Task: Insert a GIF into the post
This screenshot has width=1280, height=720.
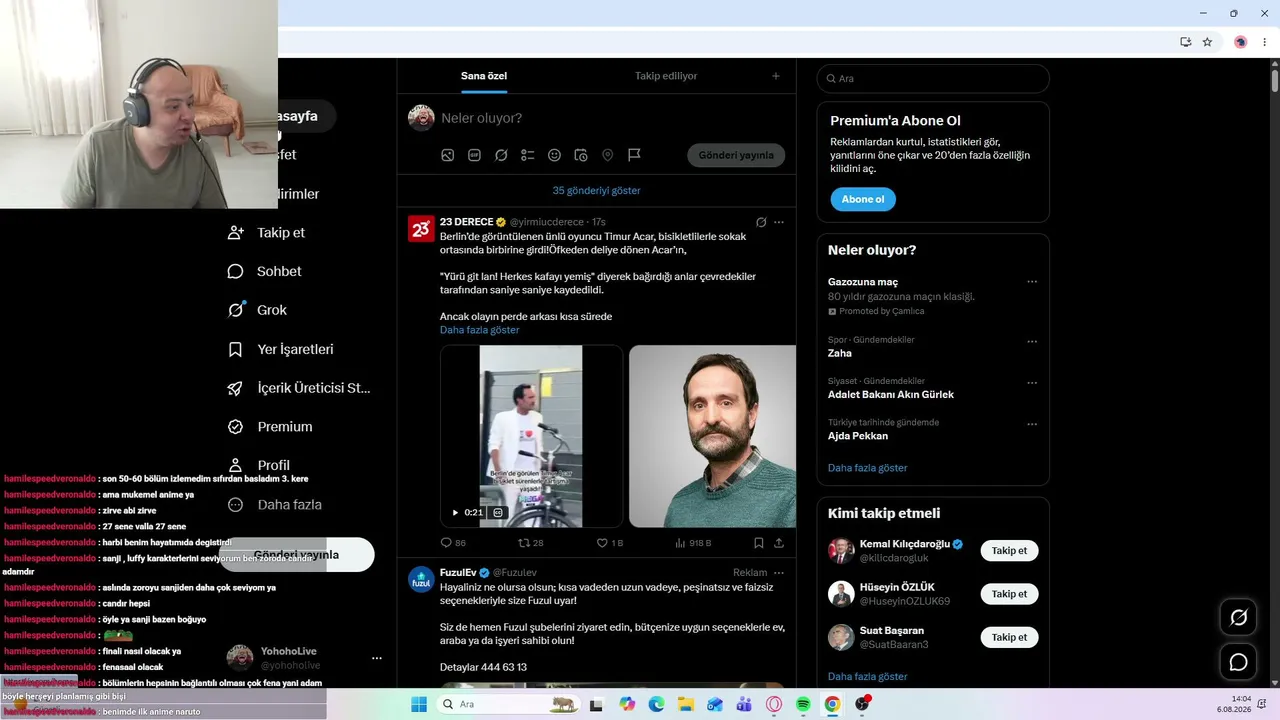Action: coord(474,155)
